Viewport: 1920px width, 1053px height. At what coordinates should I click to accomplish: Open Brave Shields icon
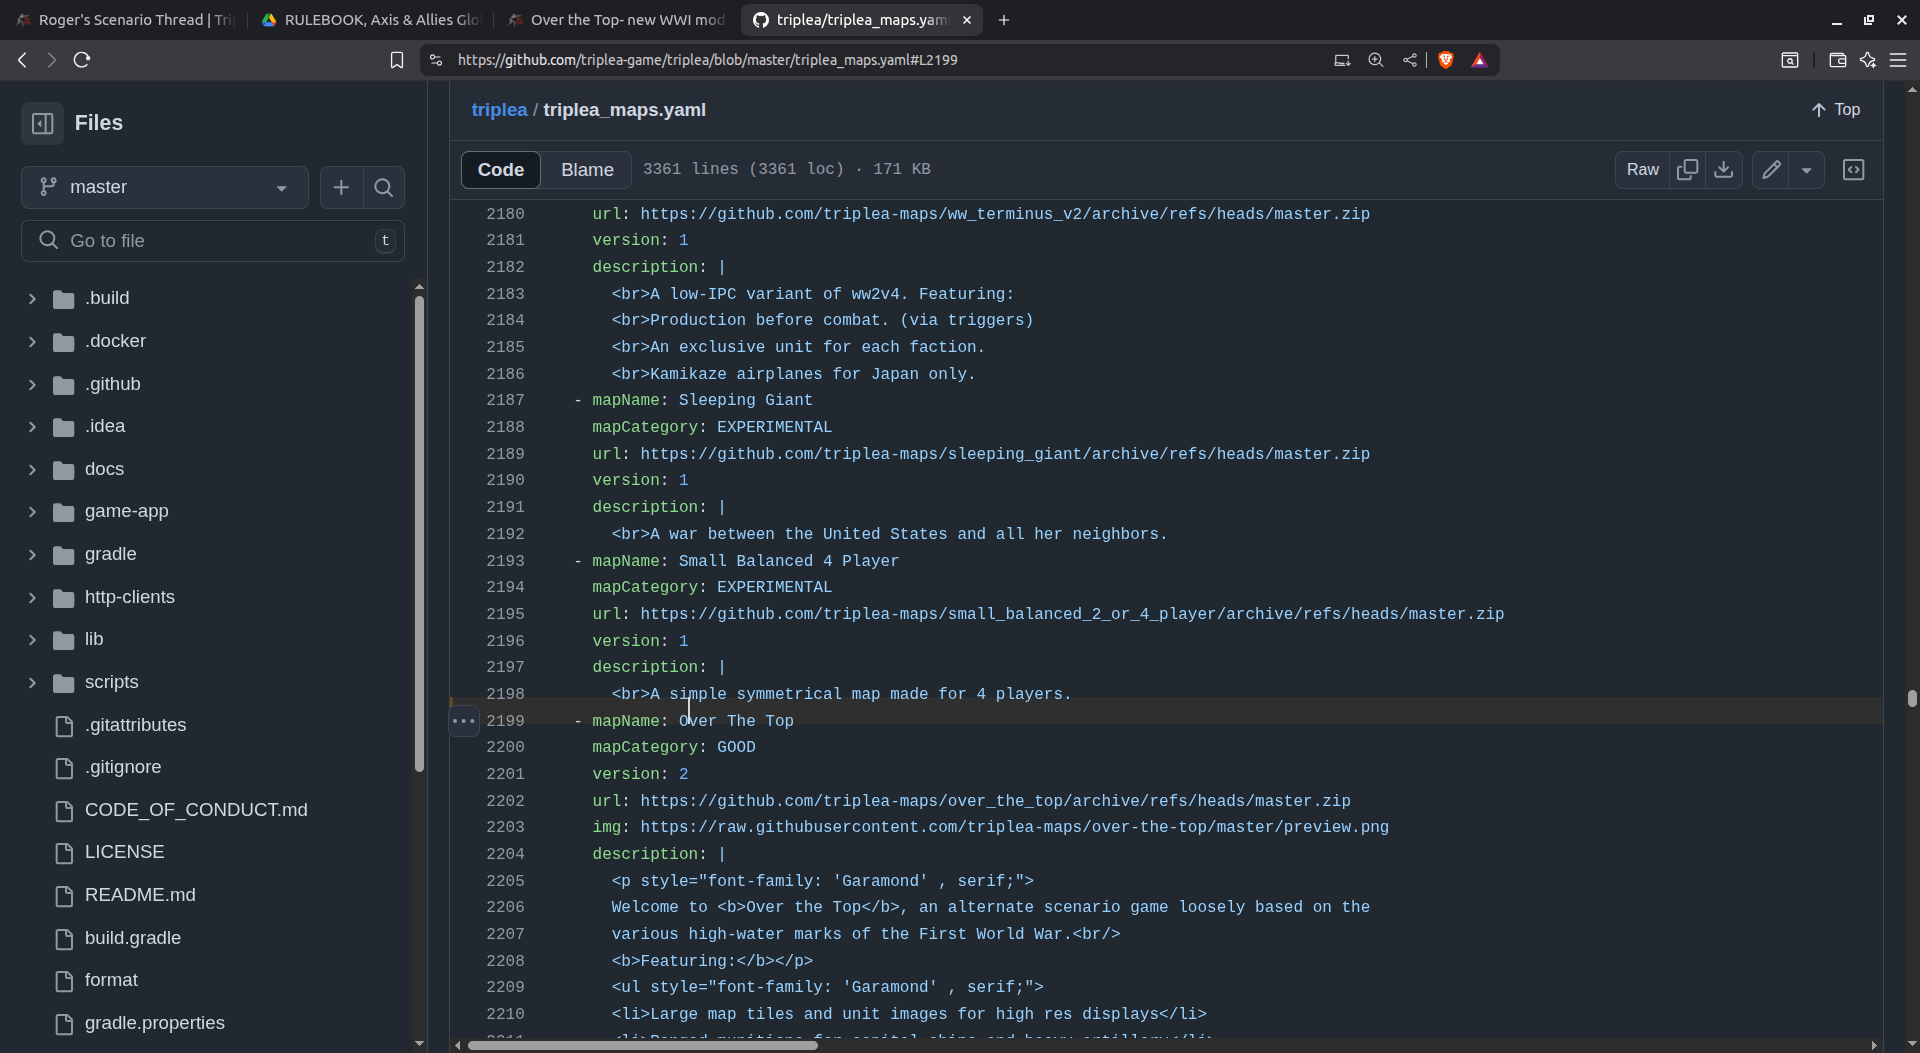pos(1445,60)
